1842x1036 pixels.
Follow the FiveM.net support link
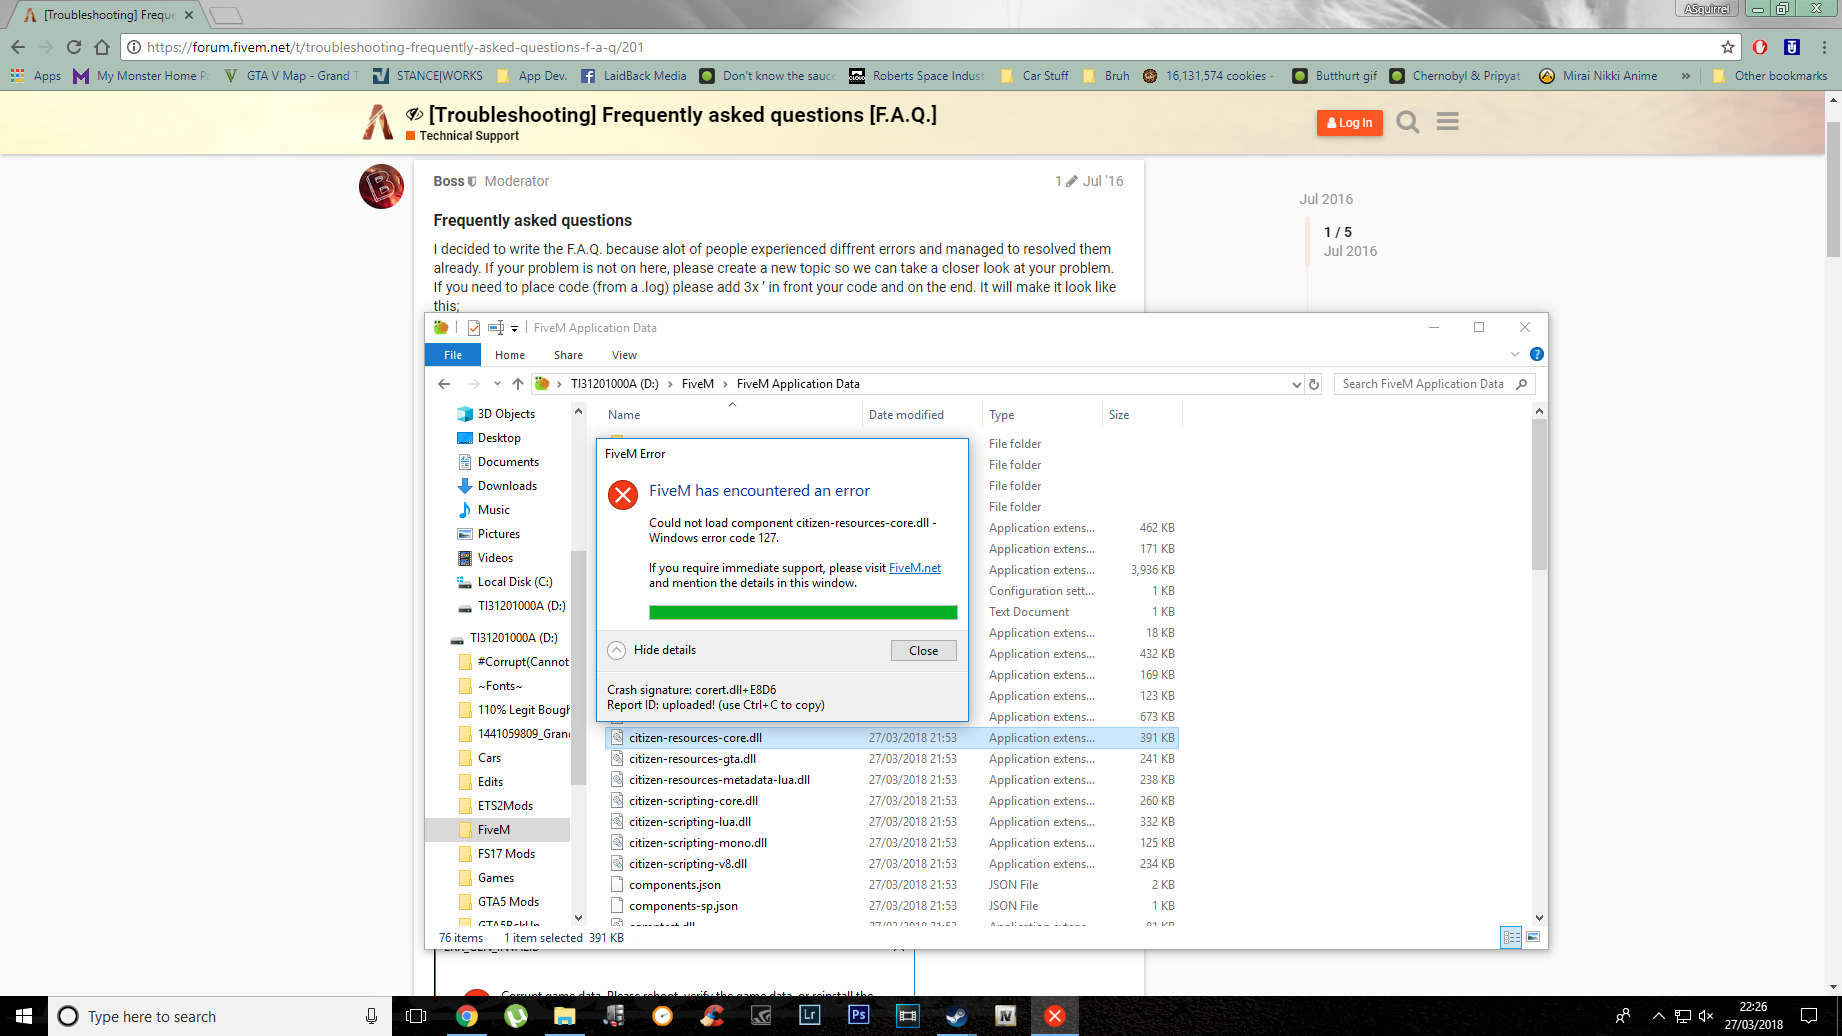915,568
